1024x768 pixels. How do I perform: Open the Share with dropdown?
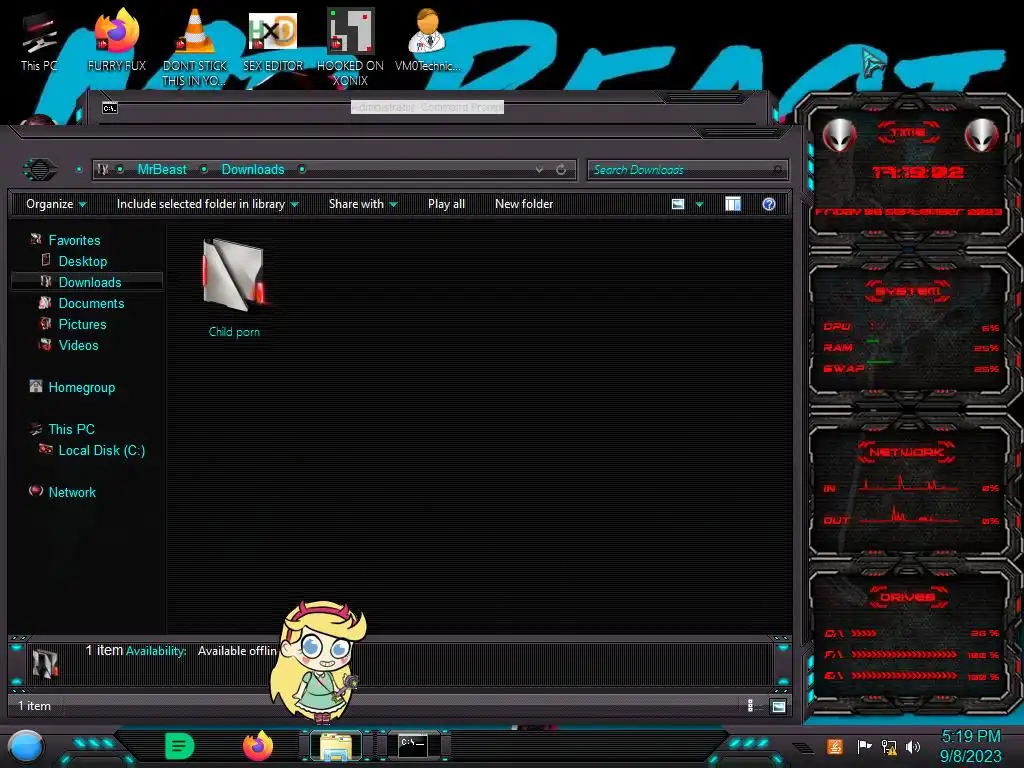point(363,204)
